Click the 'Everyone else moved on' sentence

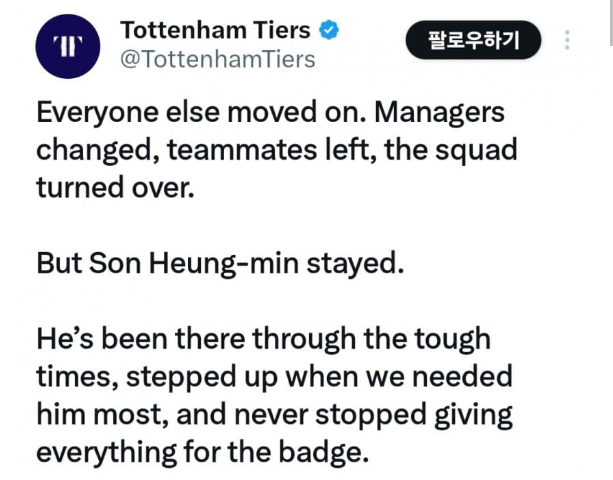pyautogui.click(x=202, y=112)
